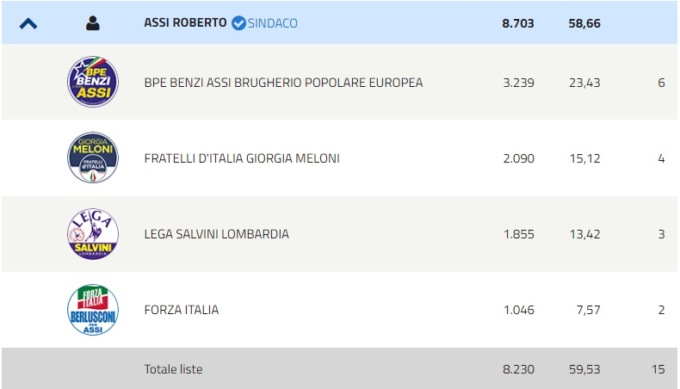Select the SINDACO label link
Viewport: 680px width, 389px height.
tap(273, 23)
